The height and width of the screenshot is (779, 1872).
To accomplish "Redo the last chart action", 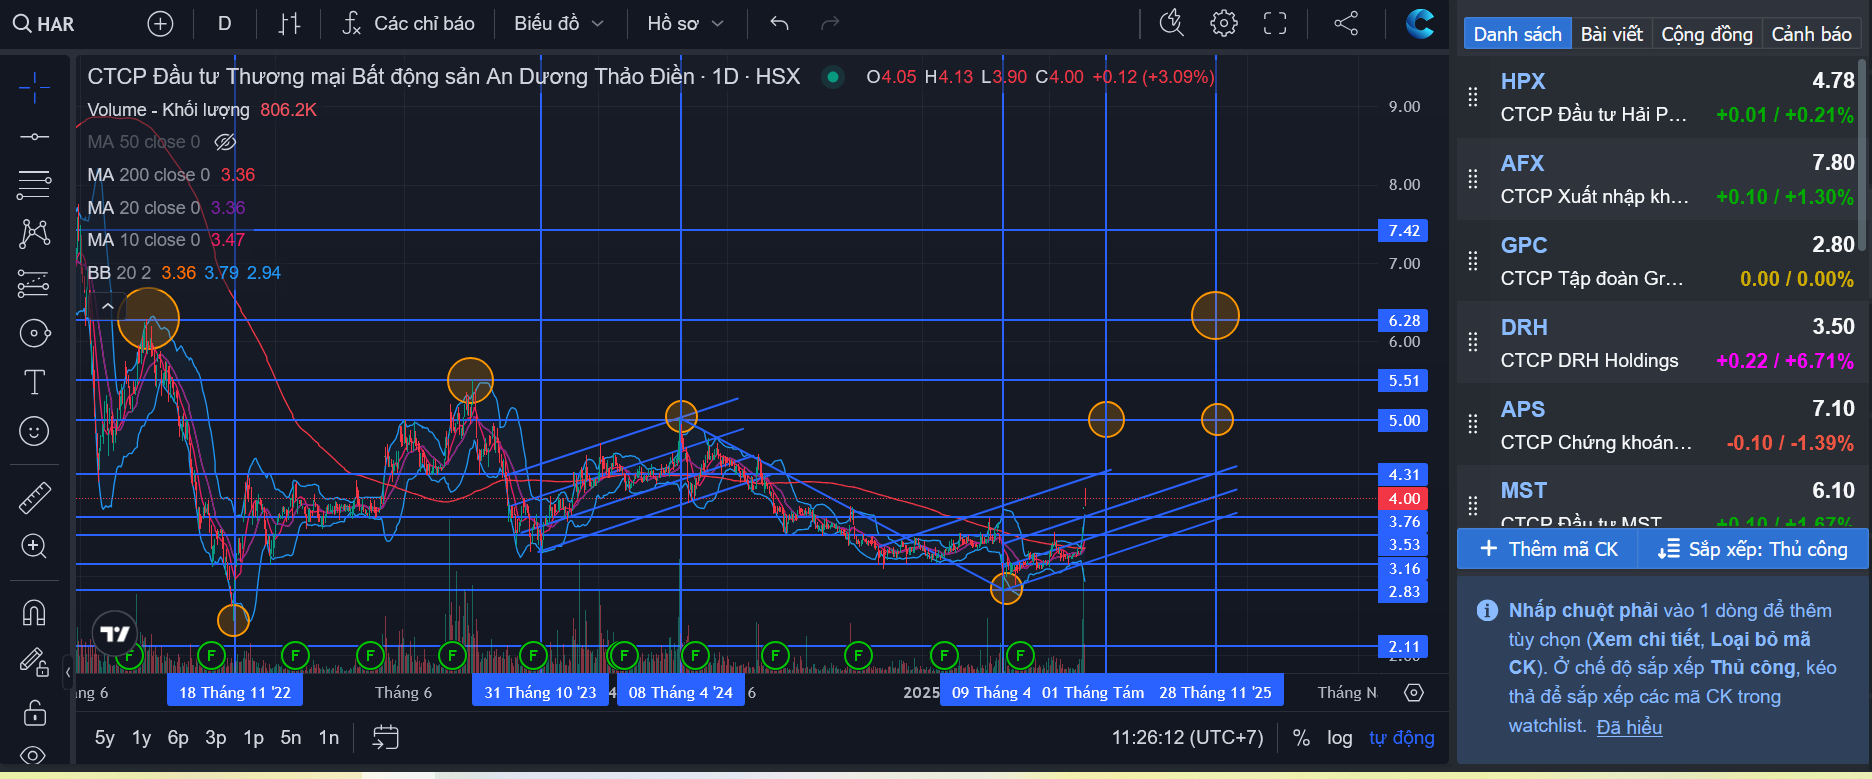I will [830, 24].
